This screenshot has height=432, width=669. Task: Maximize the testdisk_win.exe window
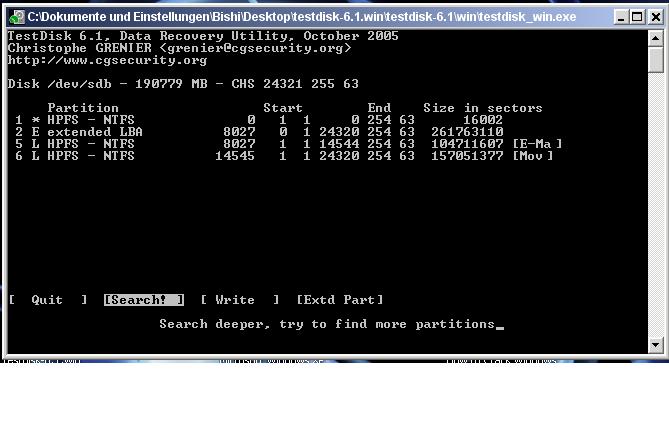point(637,17)
